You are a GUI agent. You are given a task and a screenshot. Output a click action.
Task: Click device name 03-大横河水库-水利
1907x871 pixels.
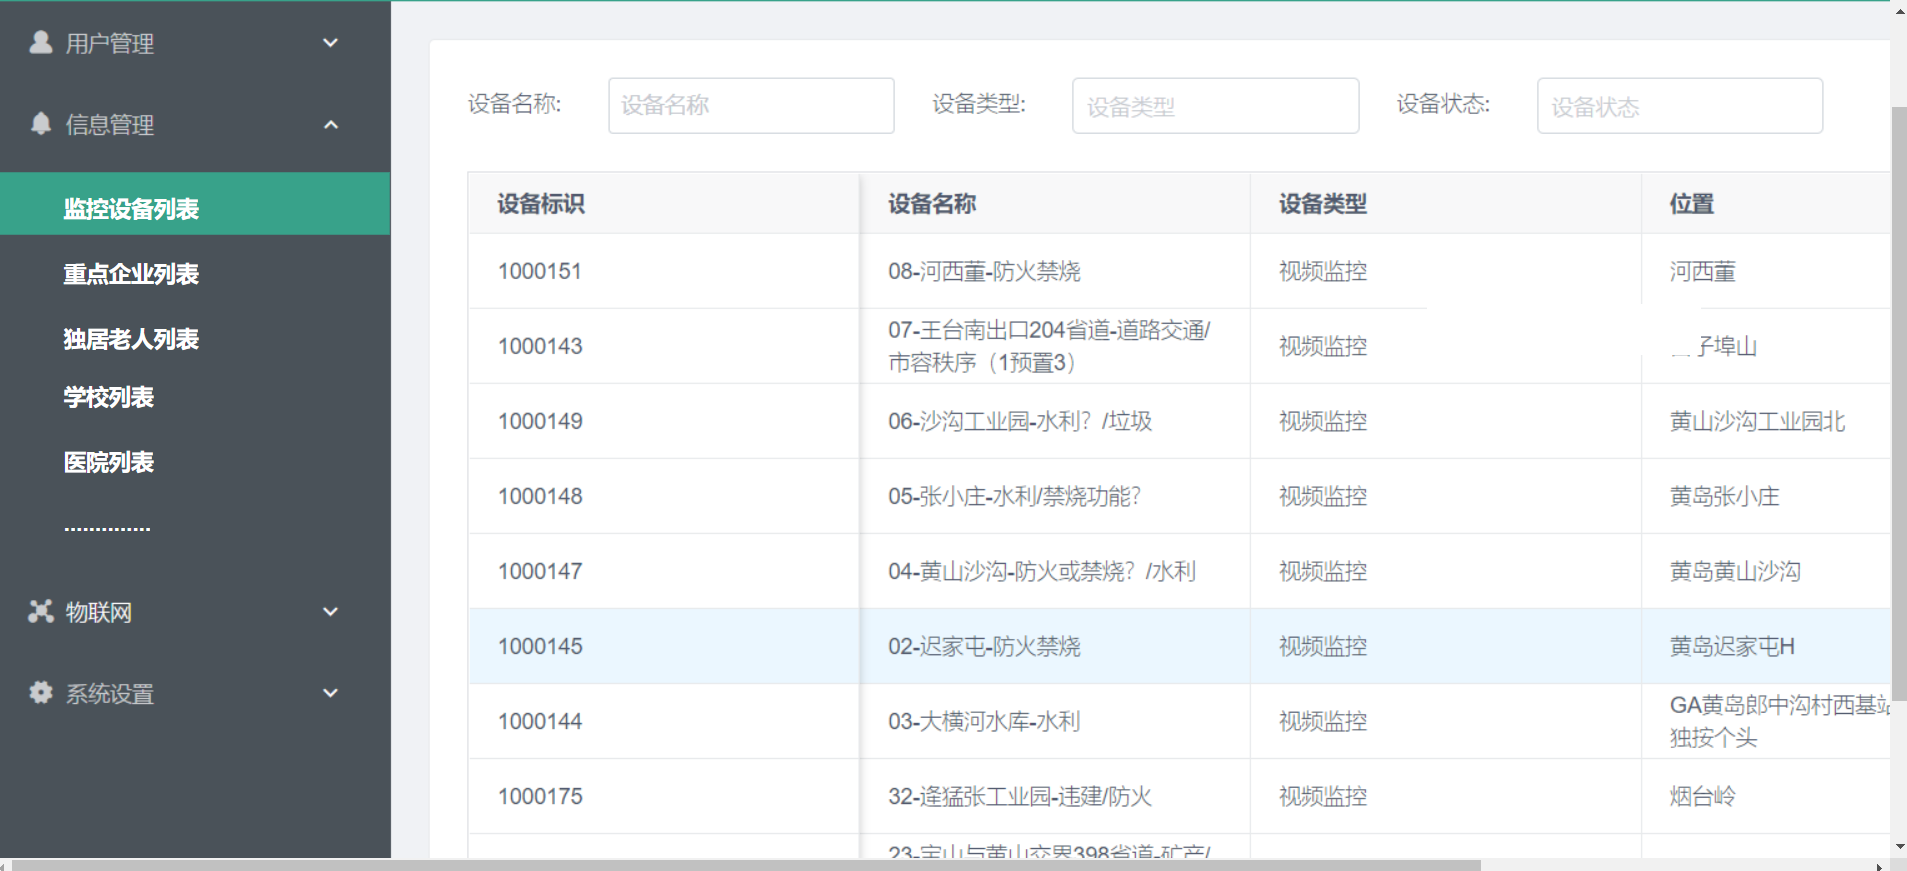984,721
